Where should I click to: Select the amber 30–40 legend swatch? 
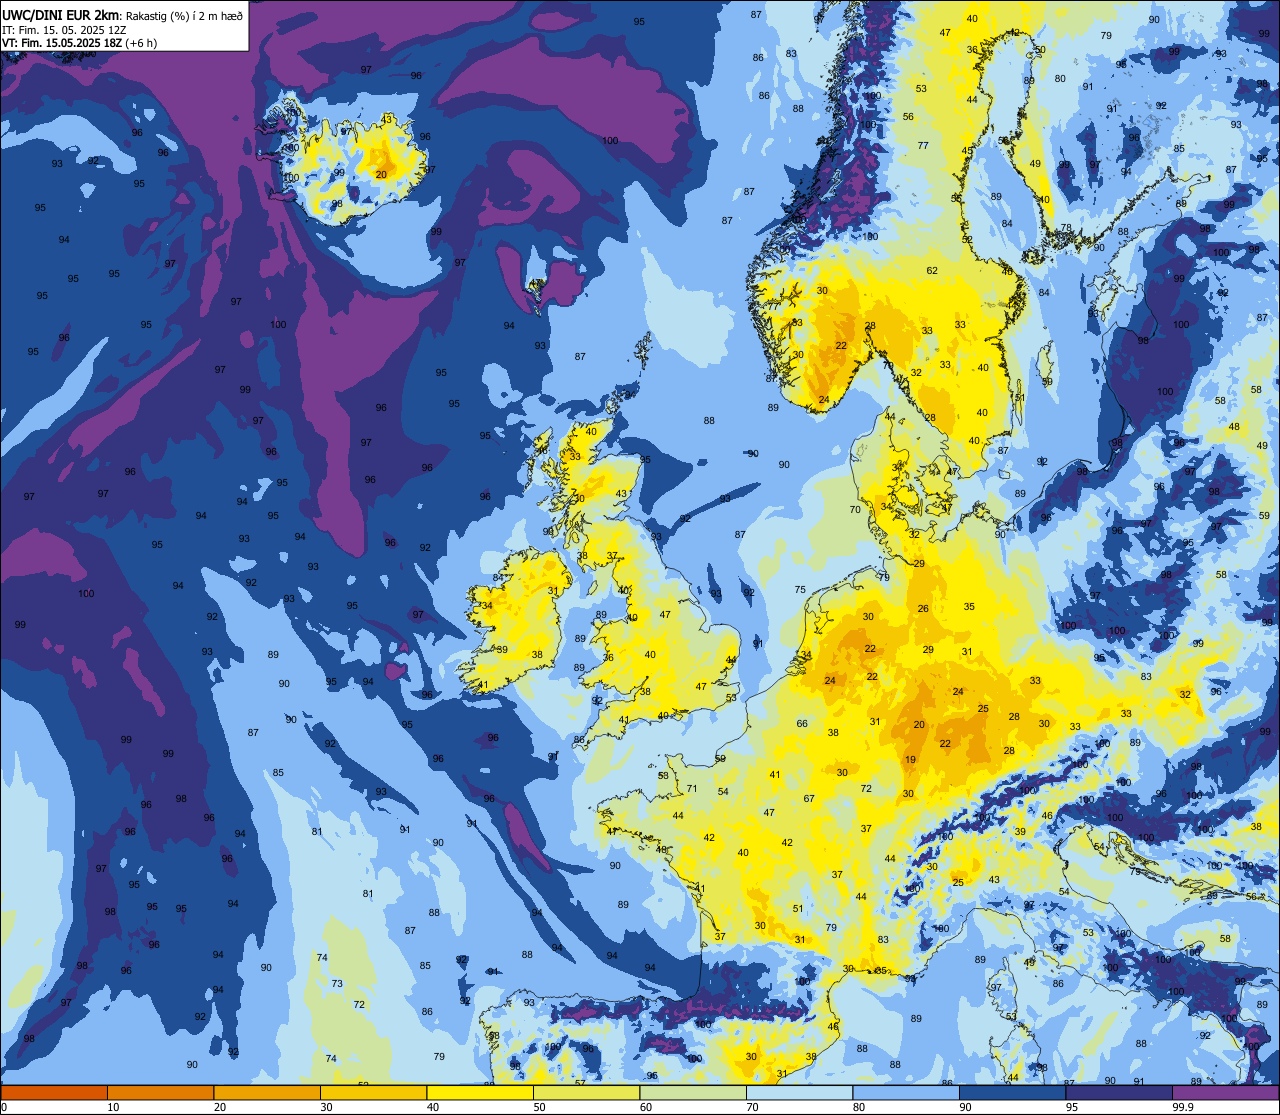point(373,1092)
